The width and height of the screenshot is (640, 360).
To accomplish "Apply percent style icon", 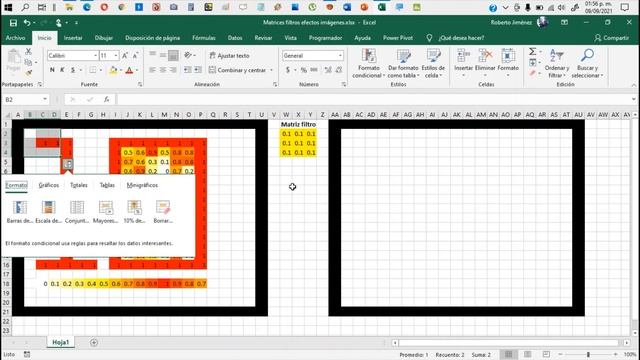I will (303, 70).
